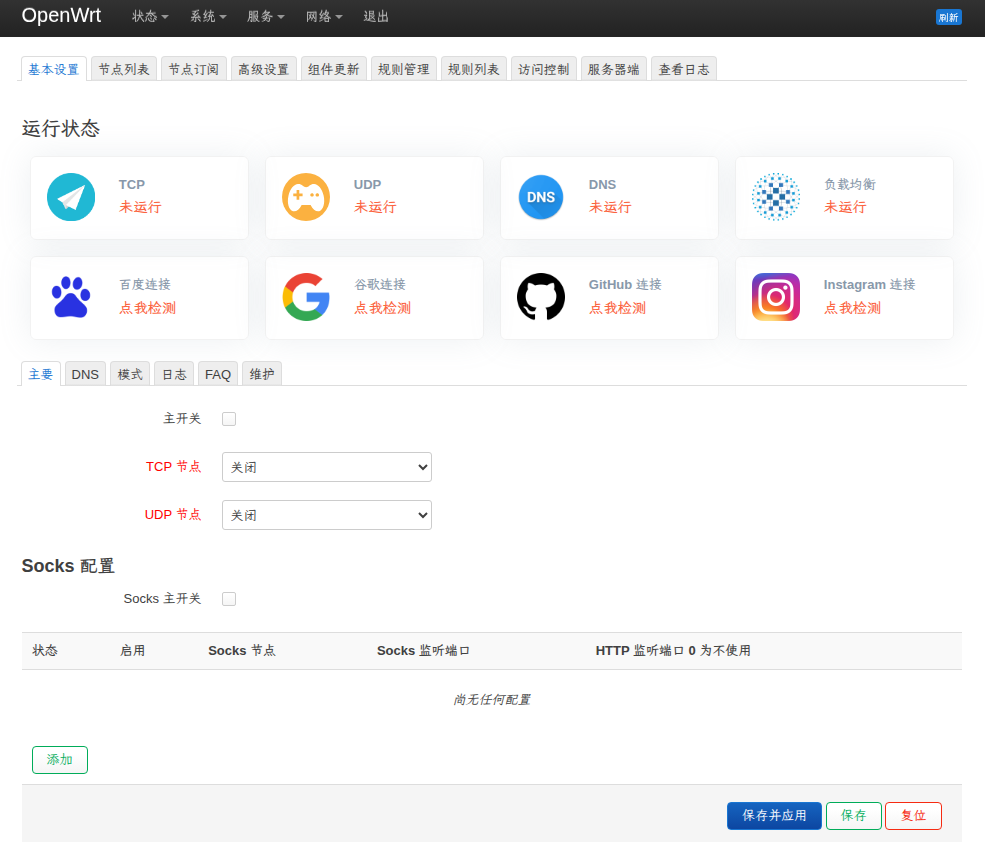
Task: Open the FAQ sub-tab
Action: (218, 375)
